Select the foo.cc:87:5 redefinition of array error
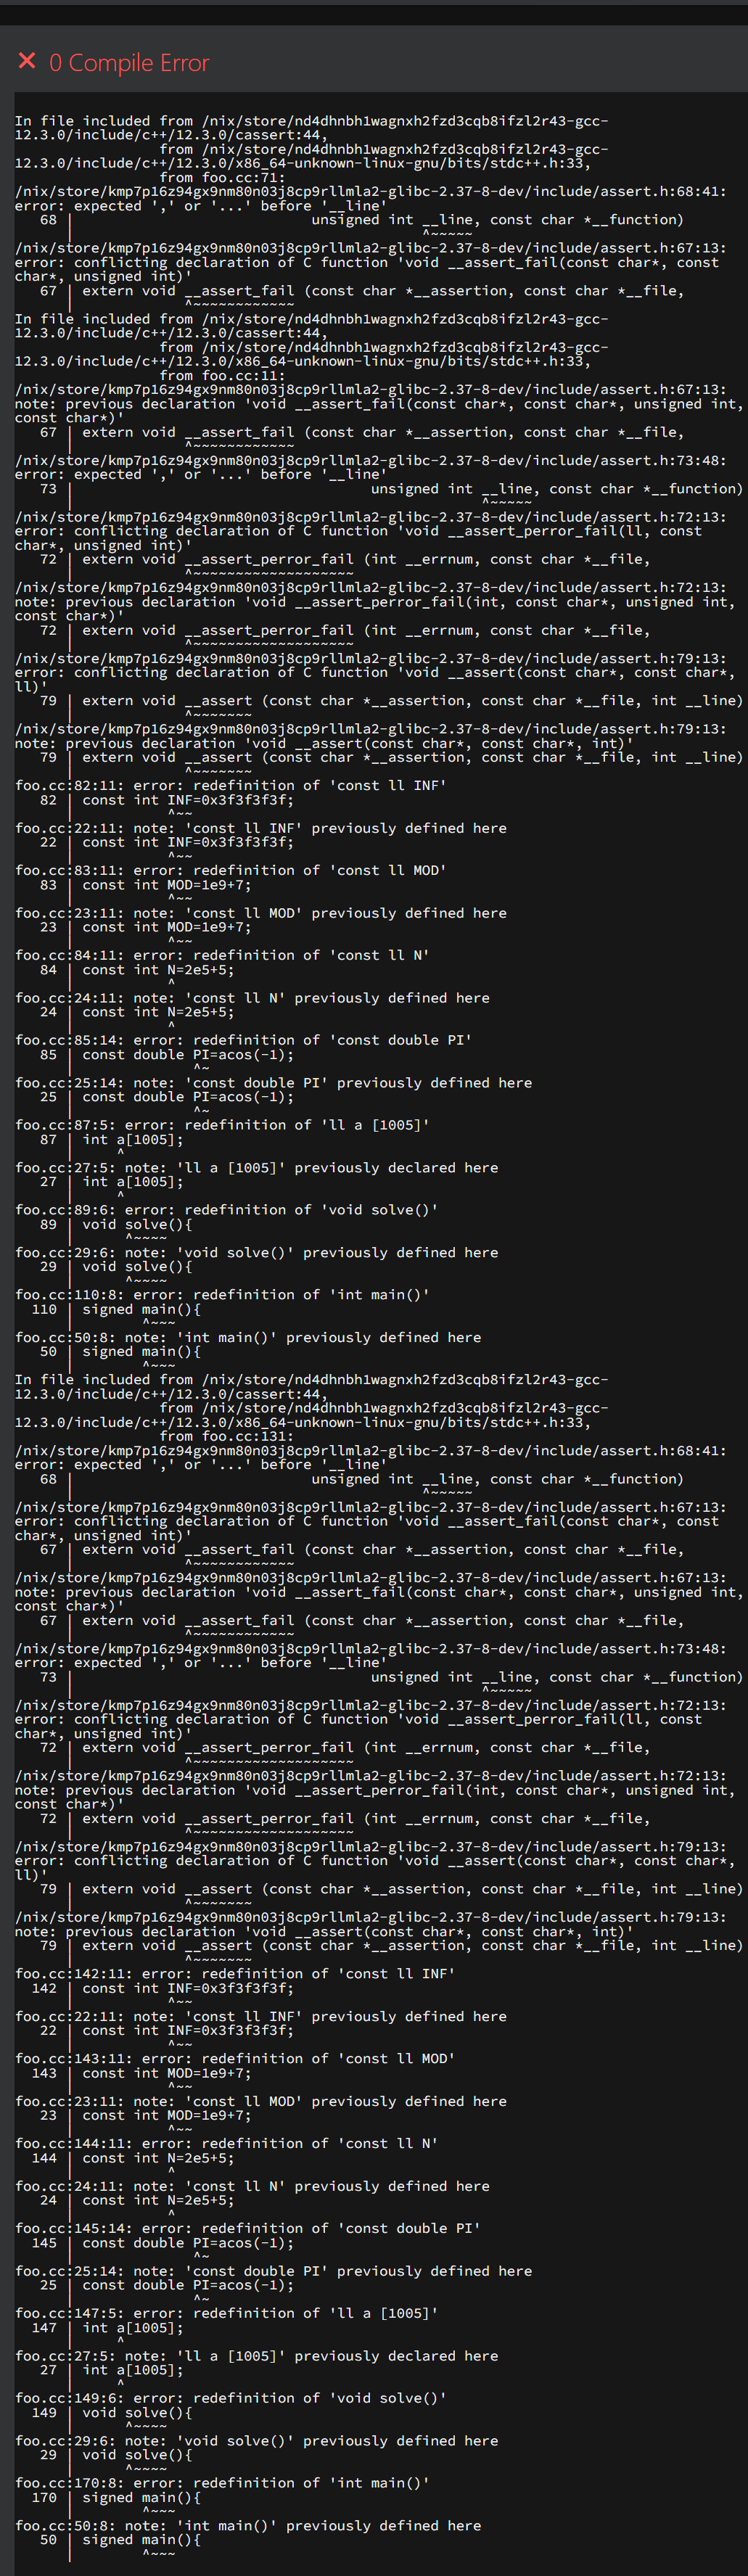Image resolution: width=748 pixels, height=2576 pixels. point(222,1125)
